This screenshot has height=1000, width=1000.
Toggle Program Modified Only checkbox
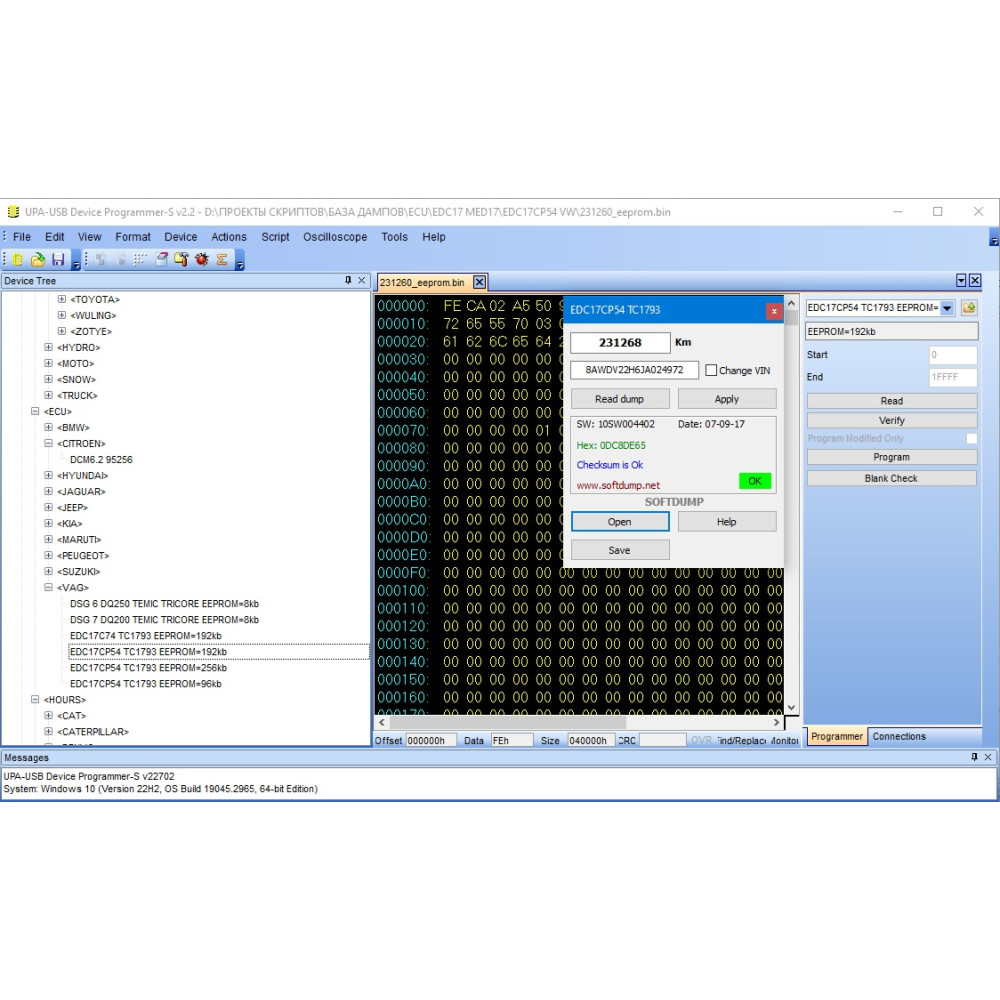pyautogui.click(x=971, y=439)
